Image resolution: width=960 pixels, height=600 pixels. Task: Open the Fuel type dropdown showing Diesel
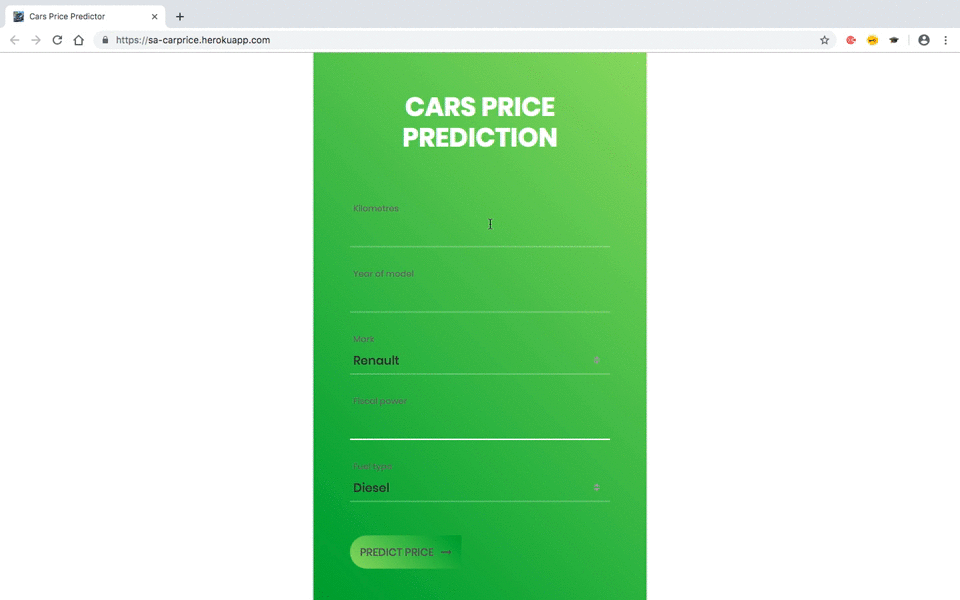tap(480, 487)
